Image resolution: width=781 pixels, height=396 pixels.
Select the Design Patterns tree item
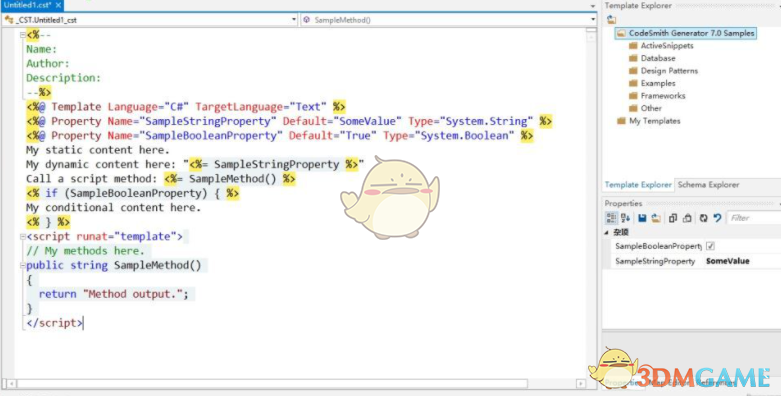click(x=669, y=70)
